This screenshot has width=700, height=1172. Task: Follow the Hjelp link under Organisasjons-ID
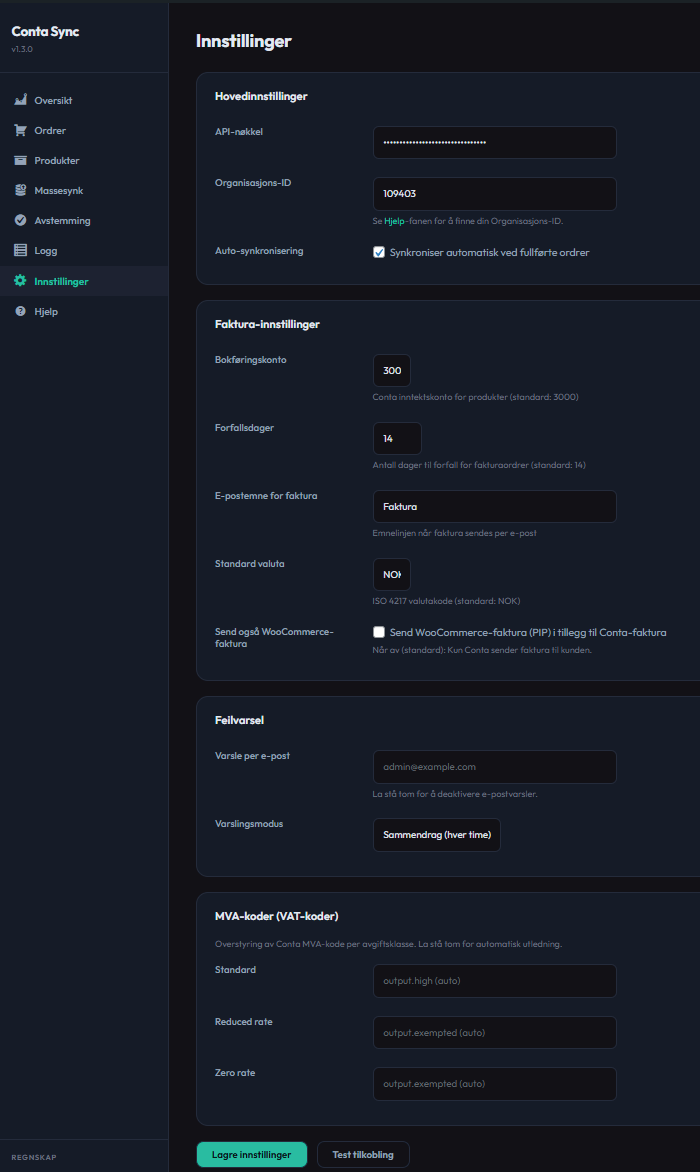(x=394, y=220)
